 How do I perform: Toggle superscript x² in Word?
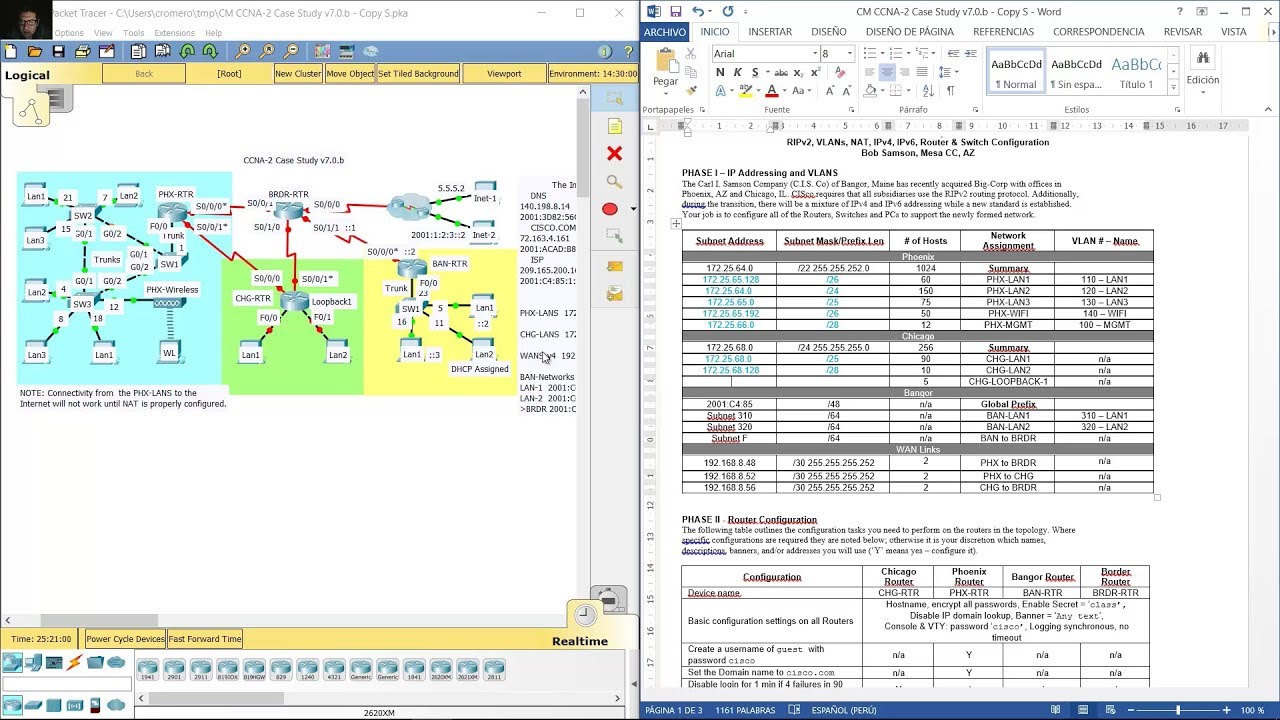pos(815,72)
